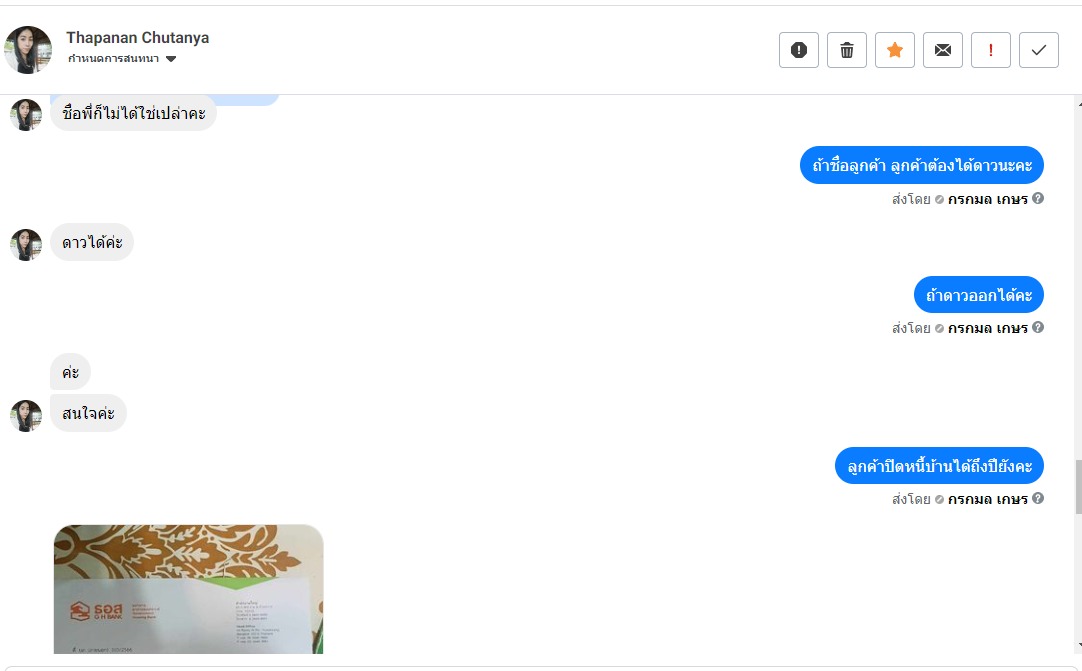Open Thapanan Chutanya header profile picture

[28, 50]
